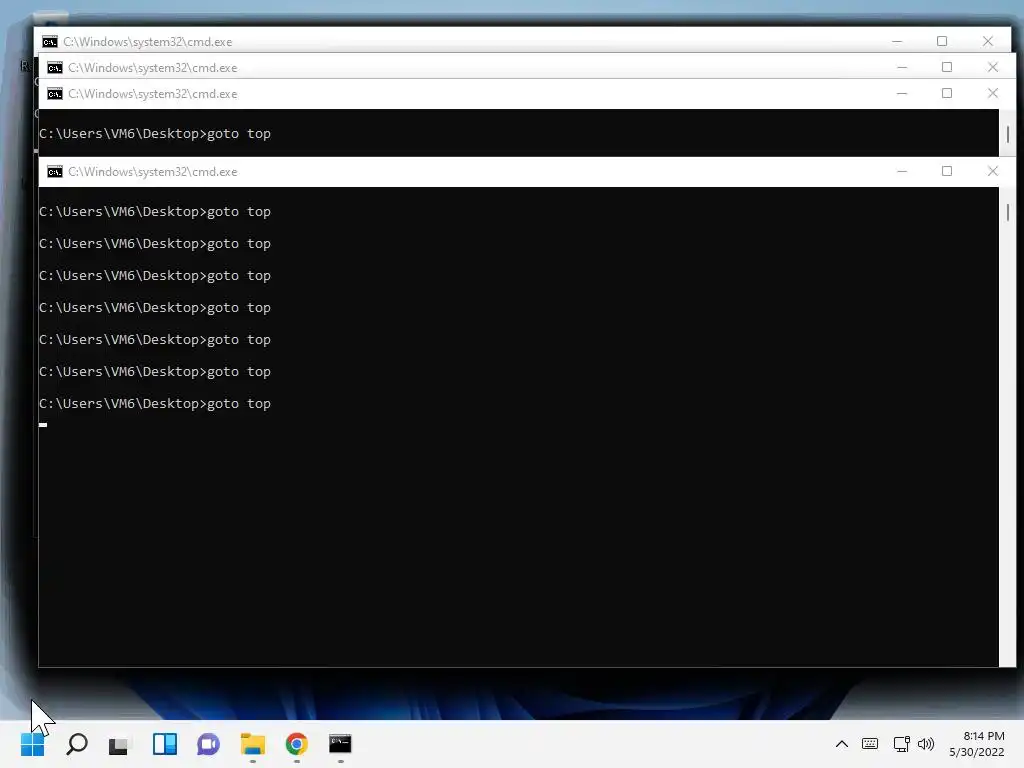
Task: Click the cmd icon of the rearmost window's title bar
Action: click(50, 42)
